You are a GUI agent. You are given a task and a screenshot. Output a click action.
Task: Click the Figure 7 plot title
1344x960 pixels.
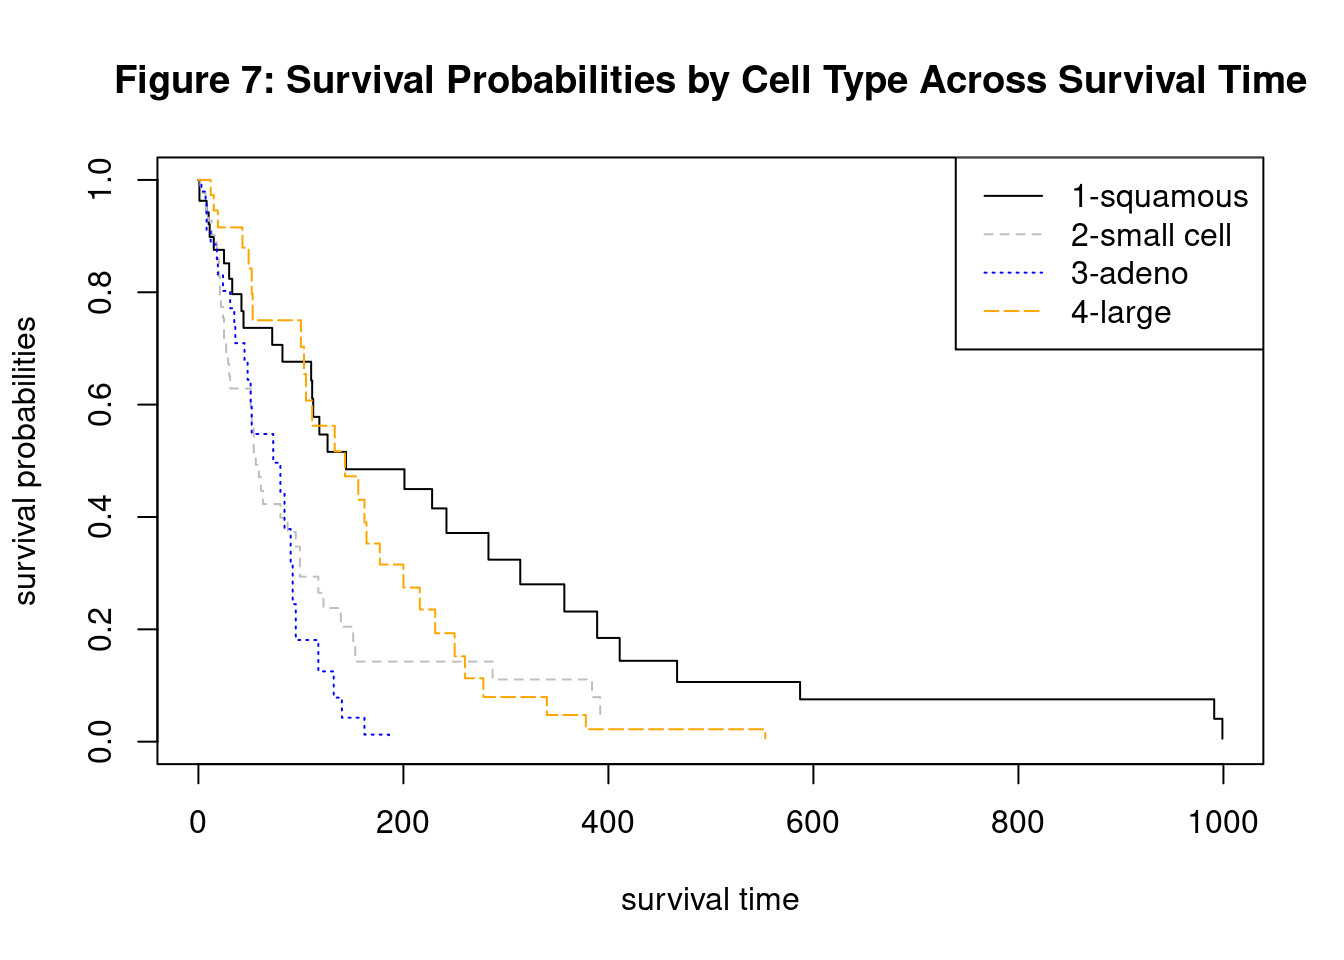click(710, 80)
